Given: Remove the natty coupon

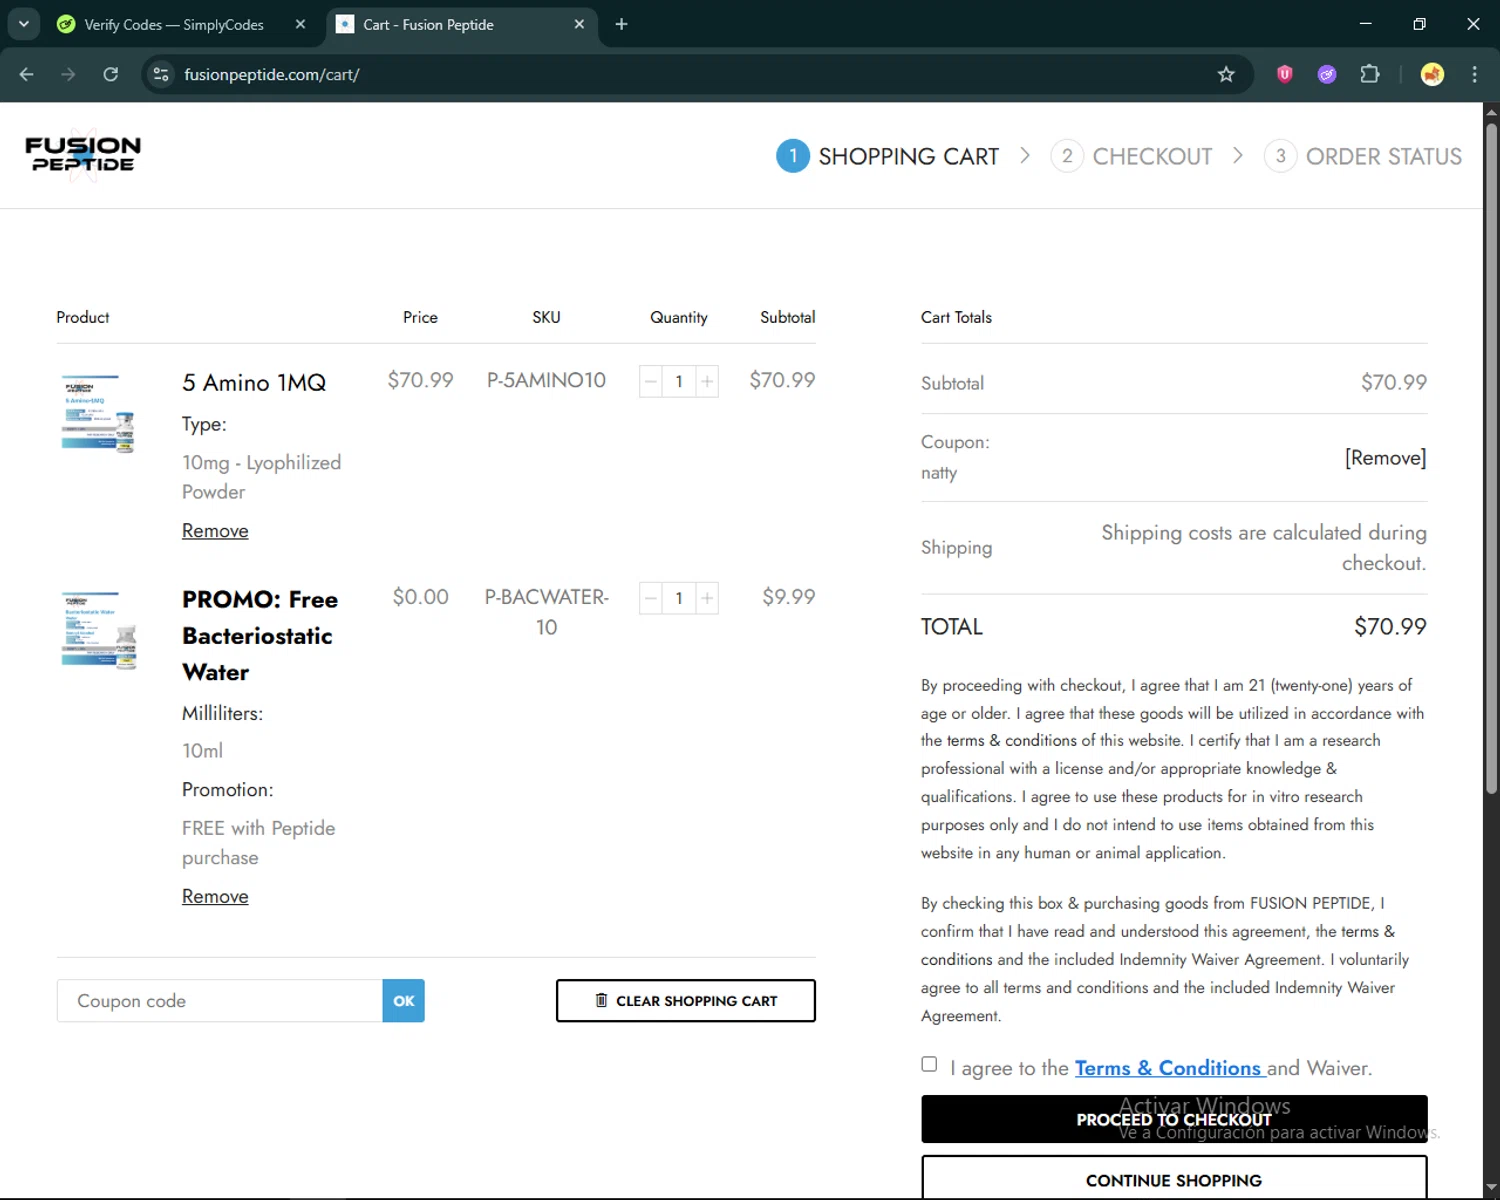Looking at the screenshot, I should coord(1385,458).
